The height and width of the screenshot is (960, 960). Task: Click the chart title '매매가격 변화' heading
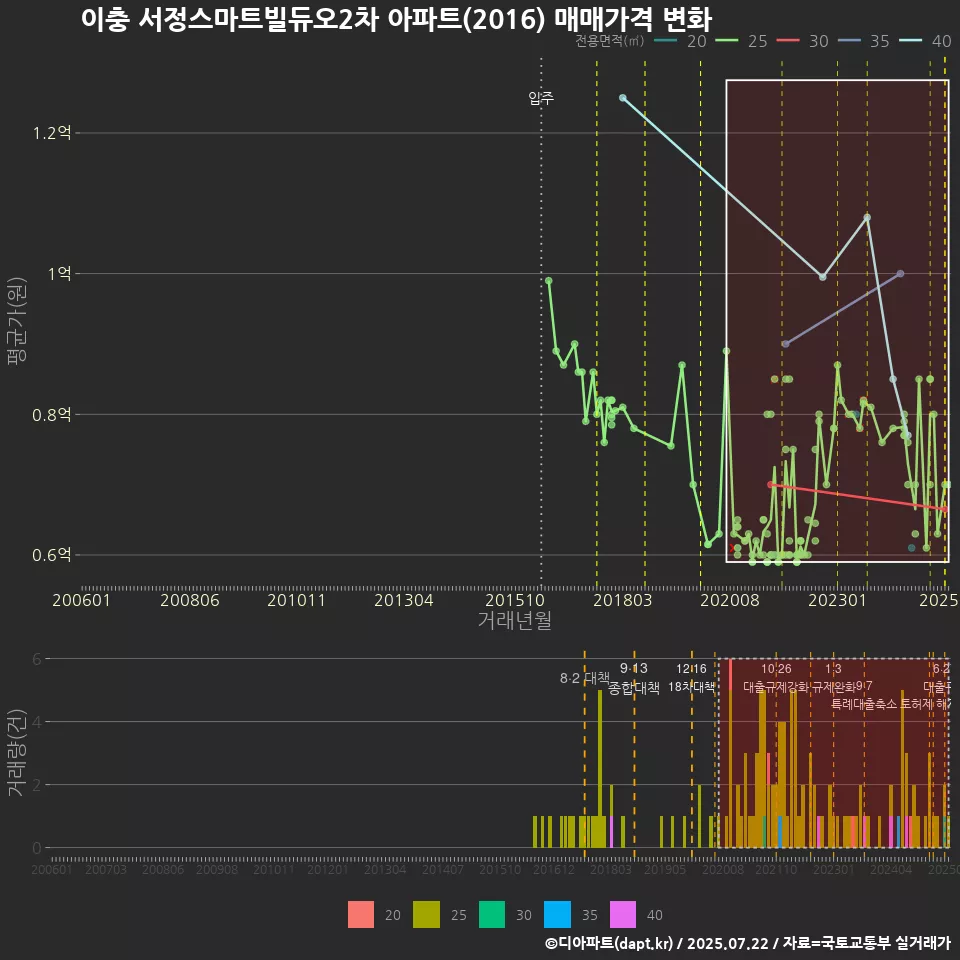[633, 20]
